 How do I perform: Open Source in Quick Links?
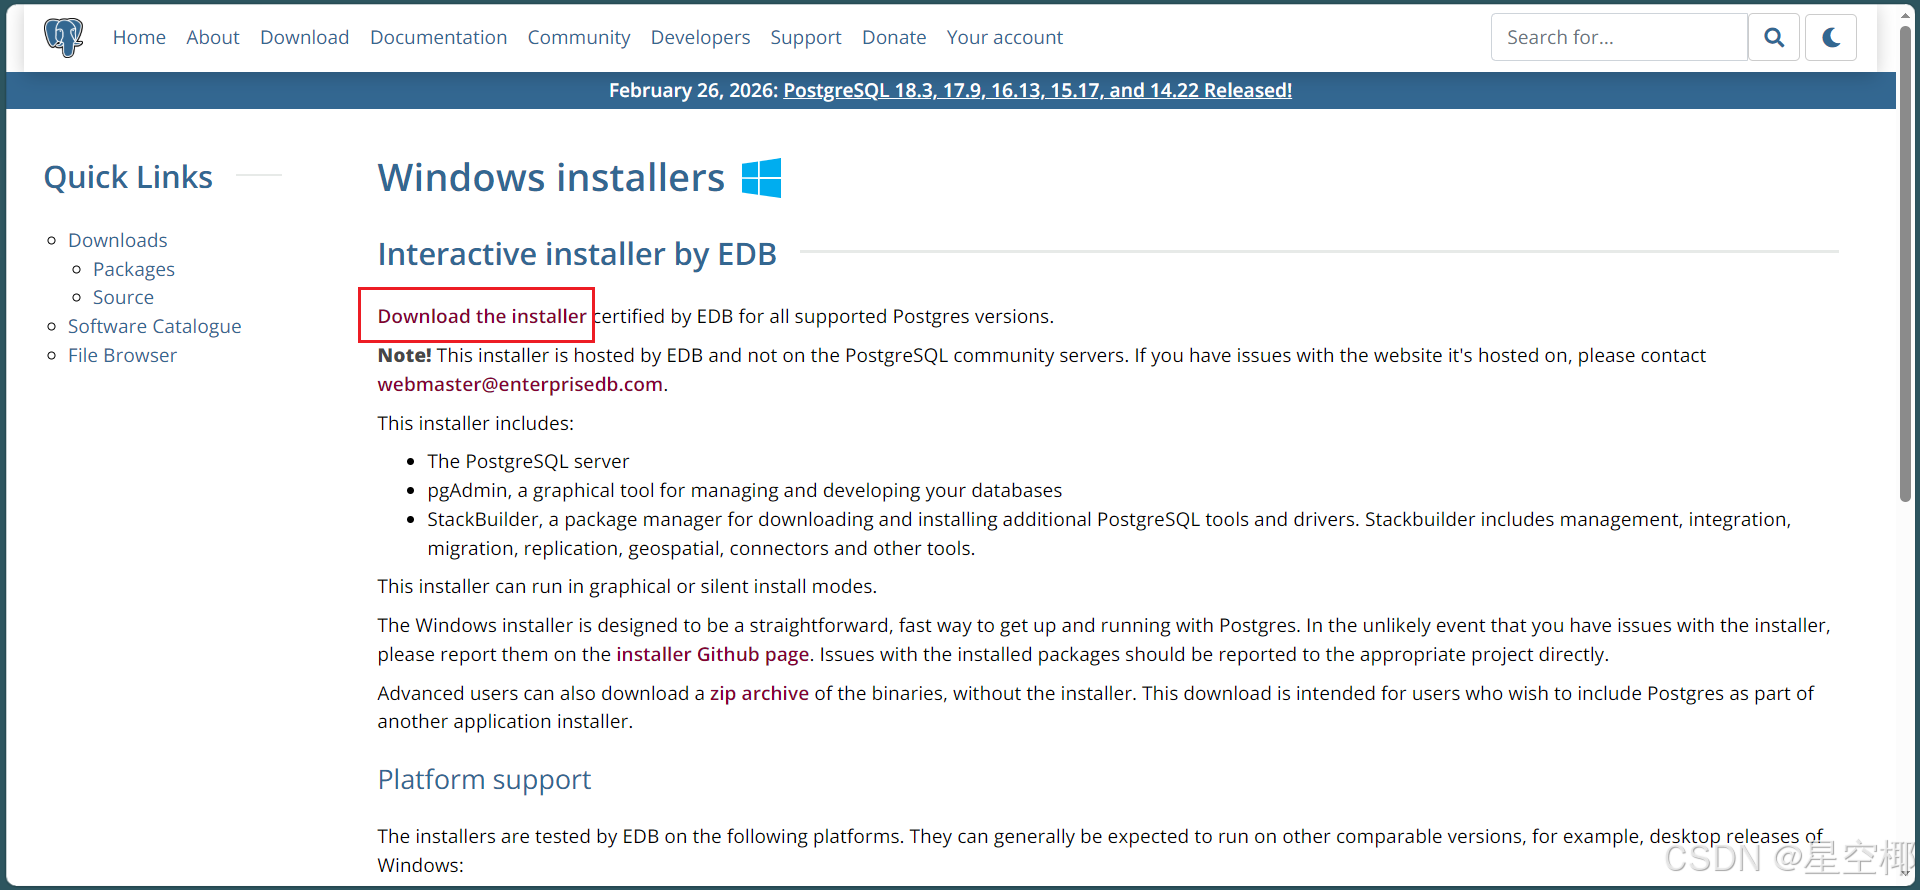click(123, 297)
